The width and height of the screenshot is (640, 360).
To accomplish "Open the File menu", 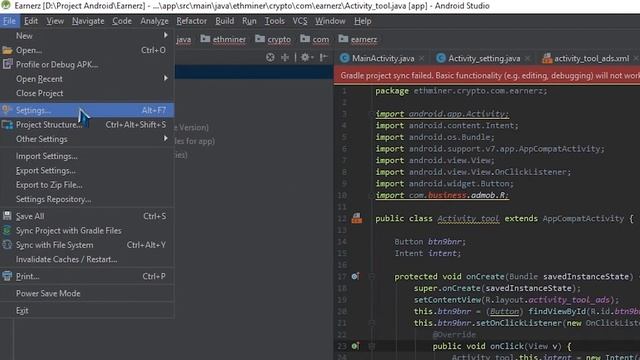I will [9, 21].
